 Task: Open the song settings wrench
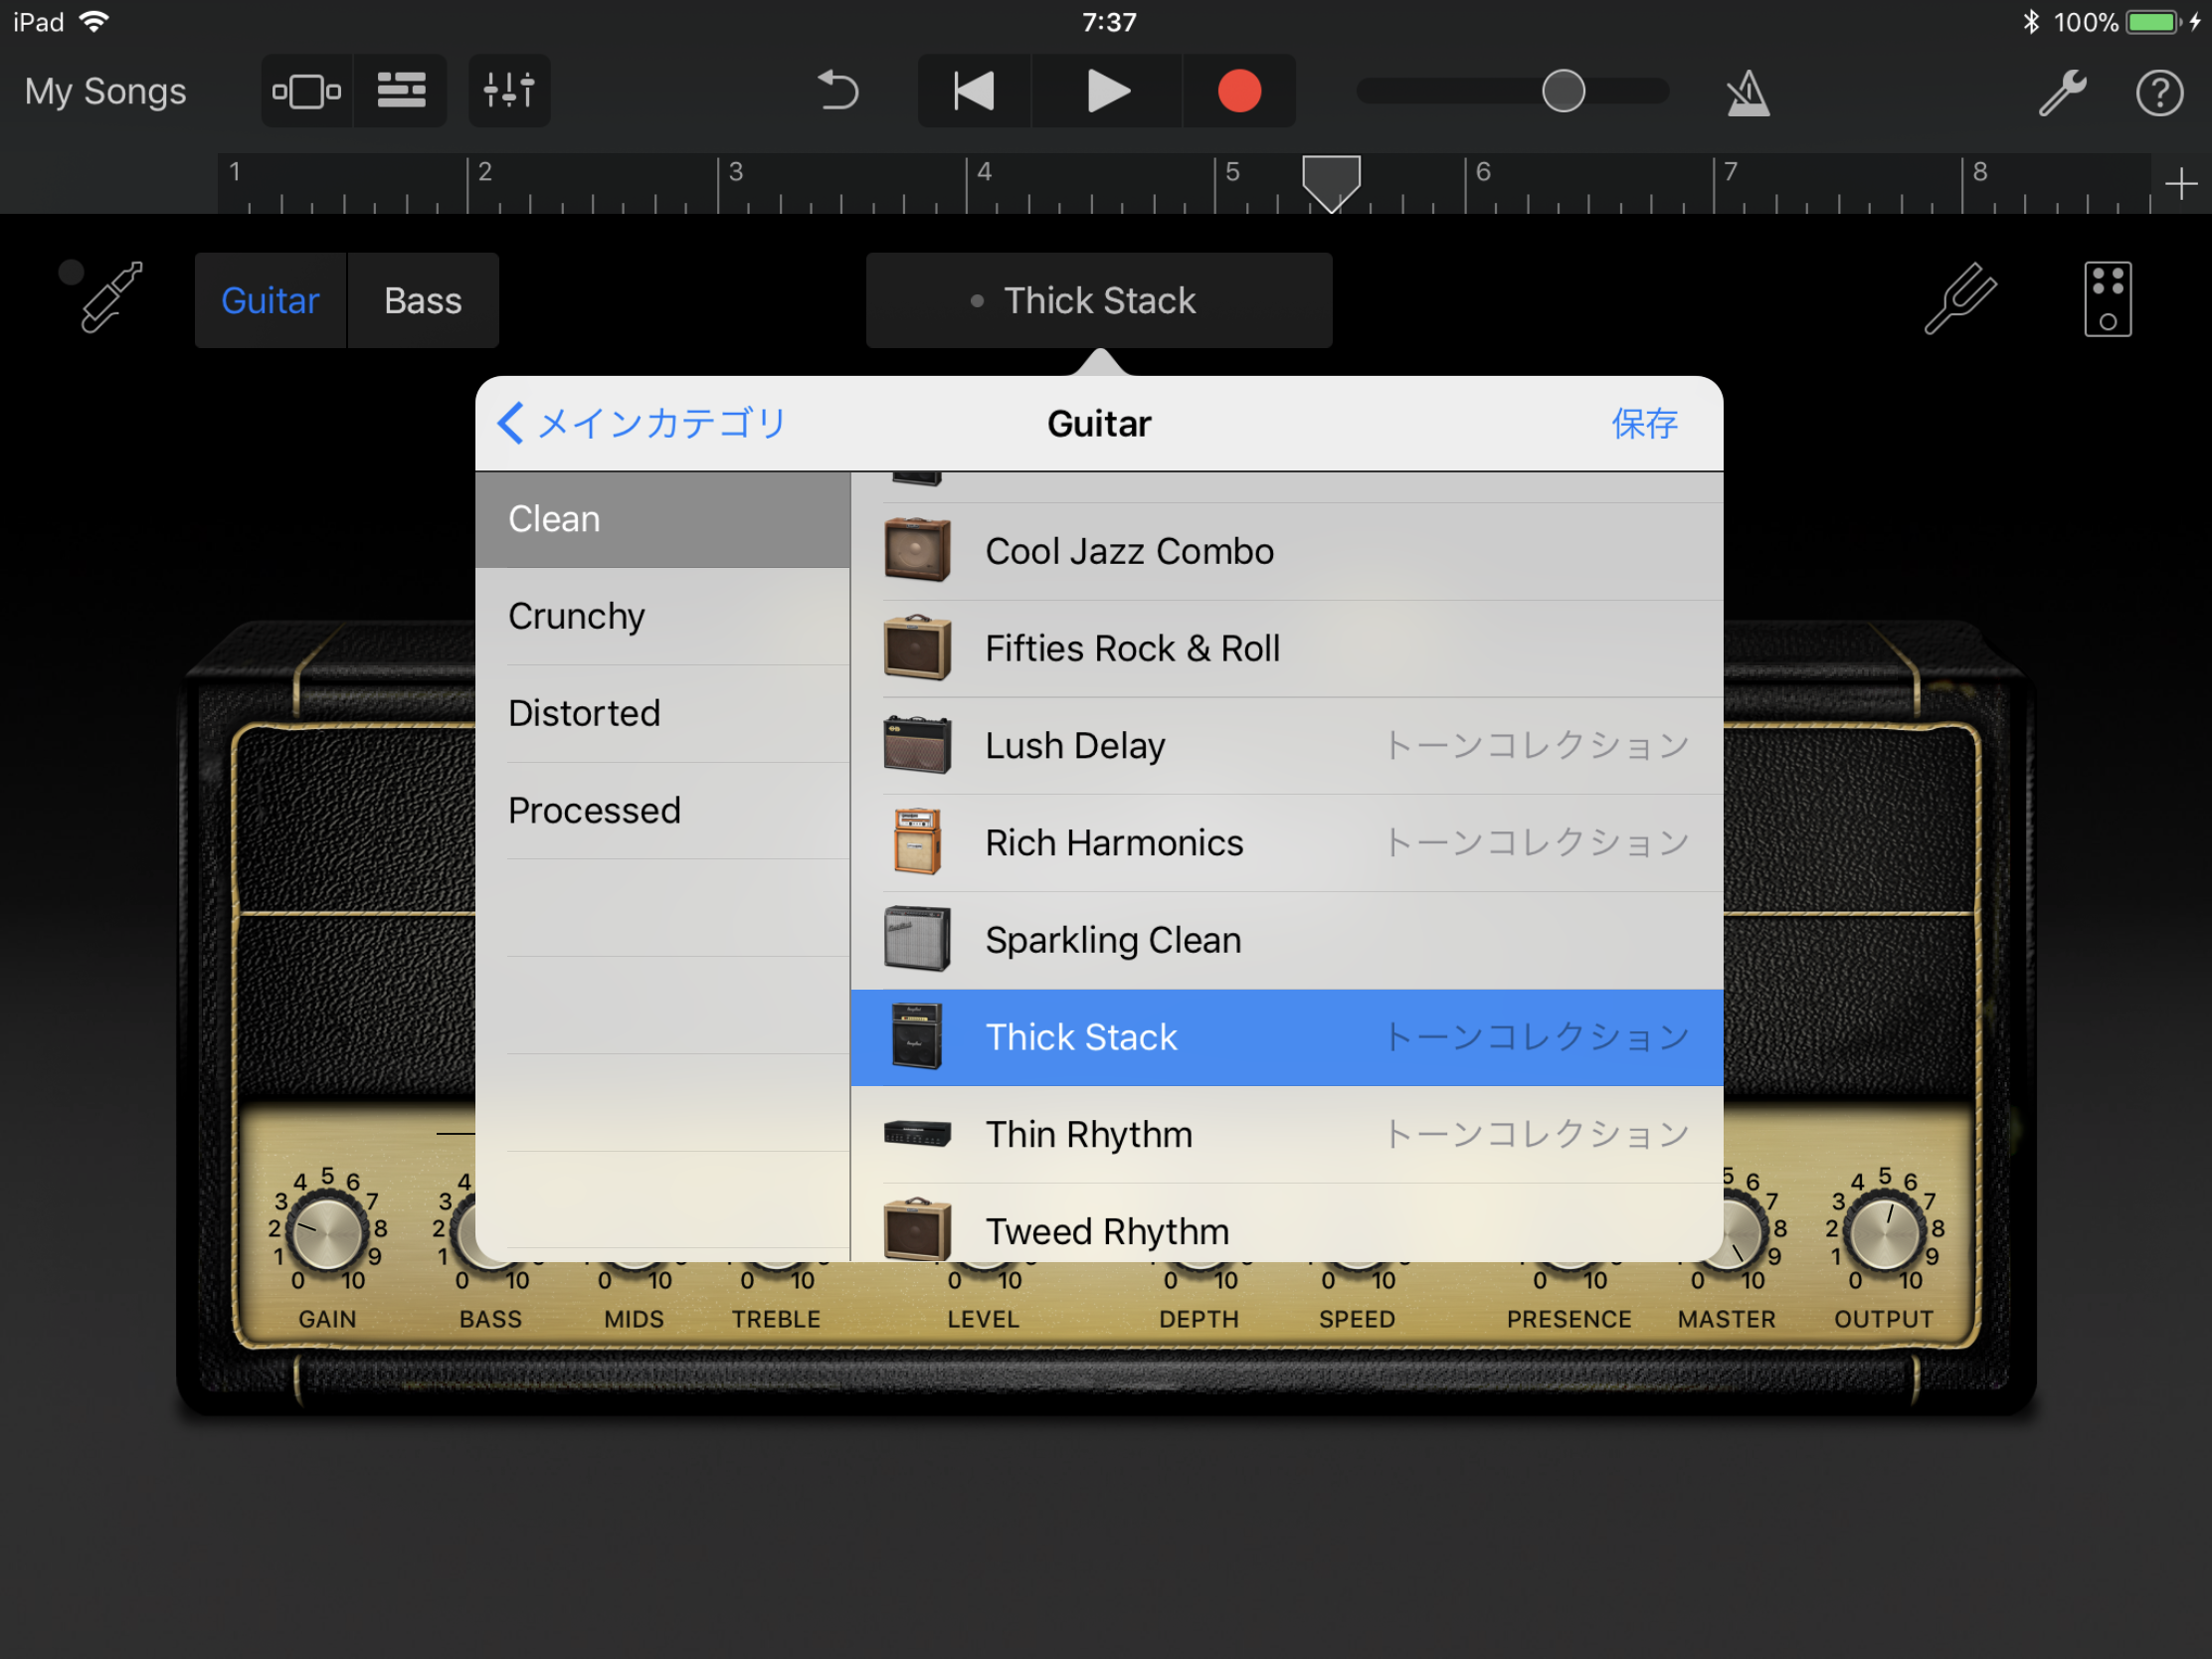[2063, 93]
